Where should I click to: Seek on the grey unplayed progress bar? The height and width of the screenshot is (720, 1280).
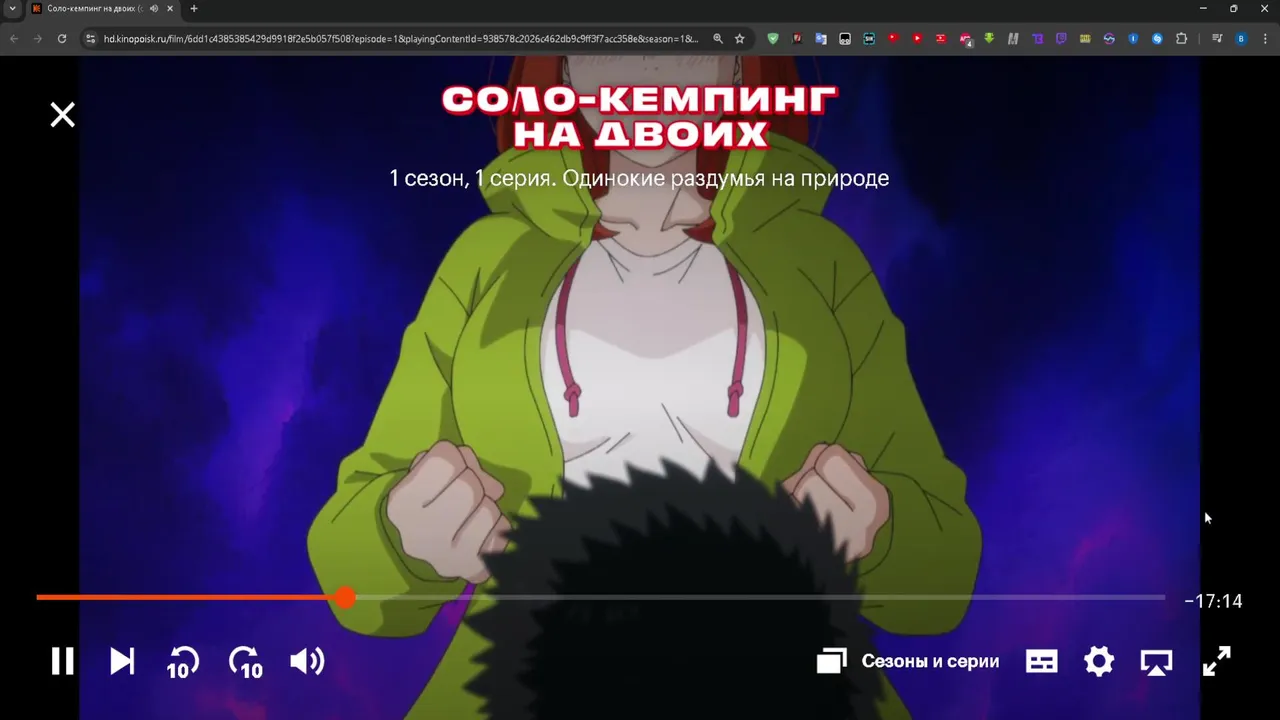(x=760, y=597)
